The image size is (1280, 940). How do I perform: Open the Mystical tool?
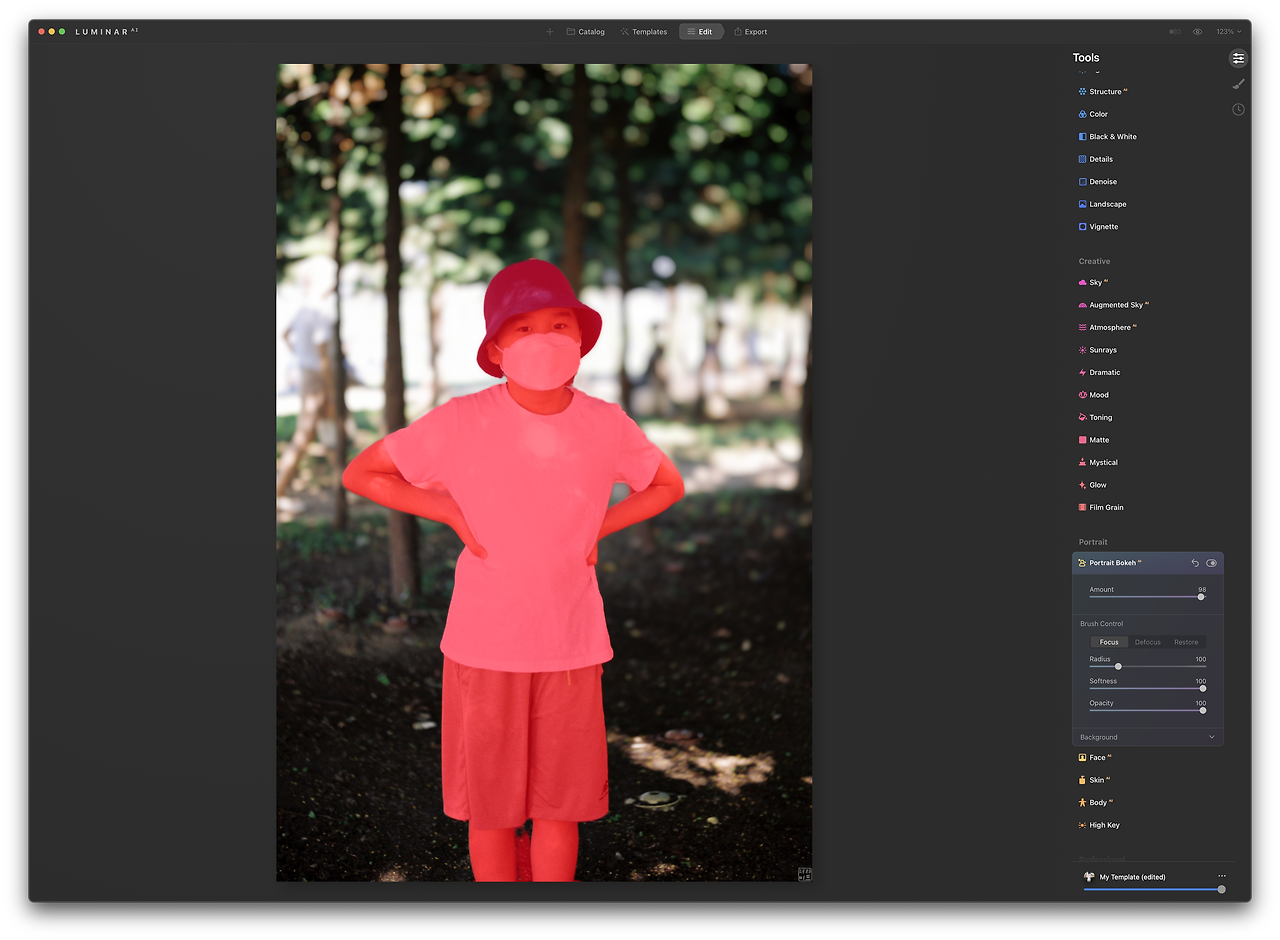coord(1098,463)
